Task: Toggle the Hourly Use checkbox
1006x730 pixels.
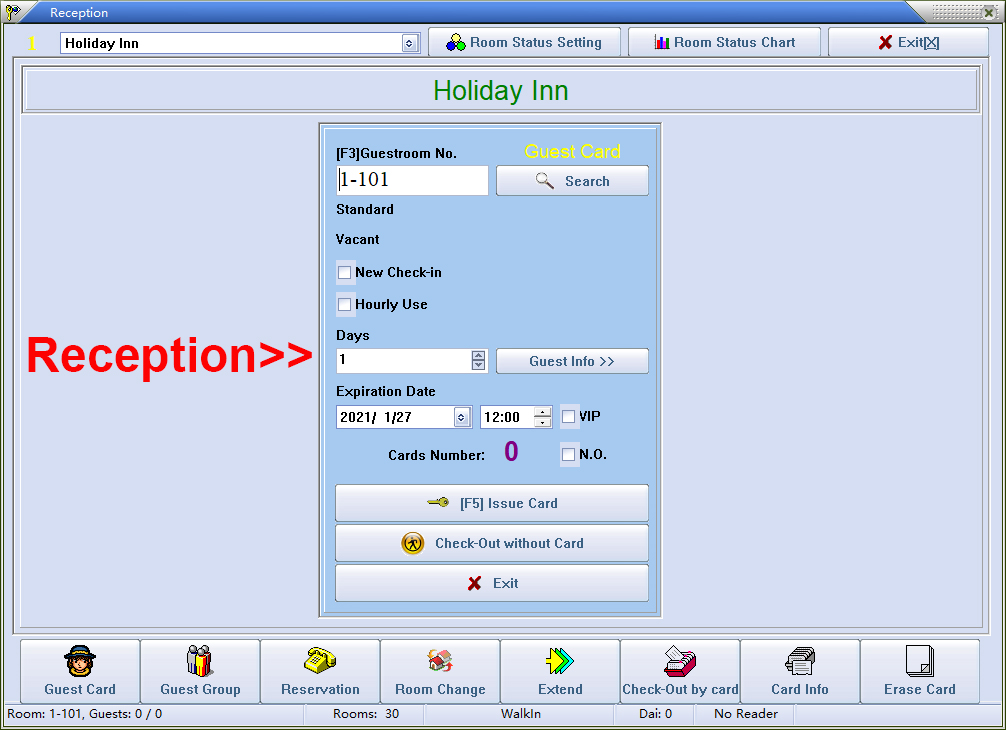Action: click(345, 304)
